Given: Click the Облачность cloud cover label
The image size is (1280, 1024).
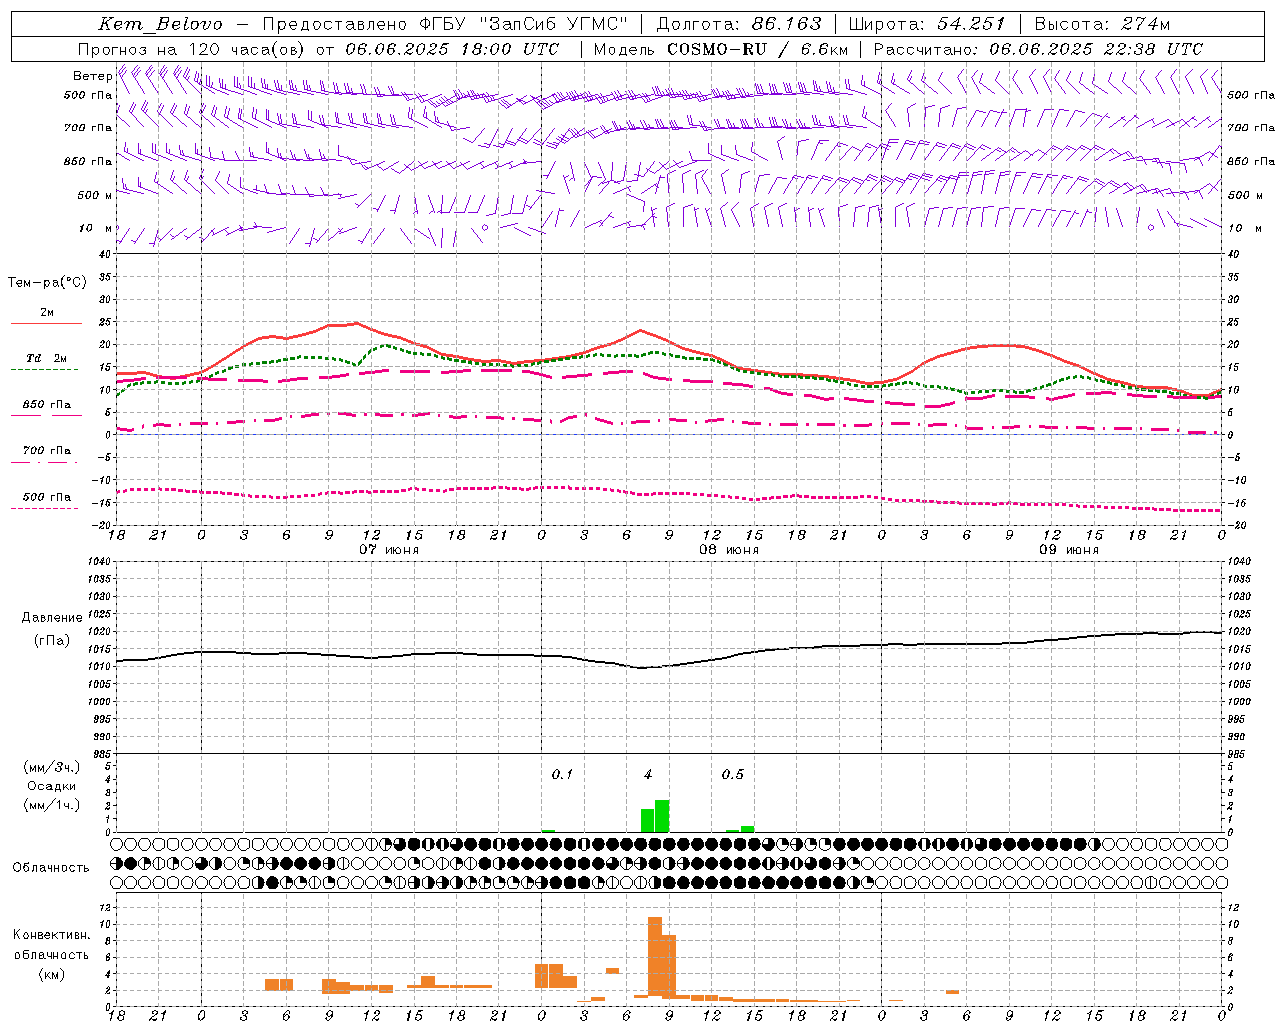Looking at the screenshot, I should pos(51,867).
